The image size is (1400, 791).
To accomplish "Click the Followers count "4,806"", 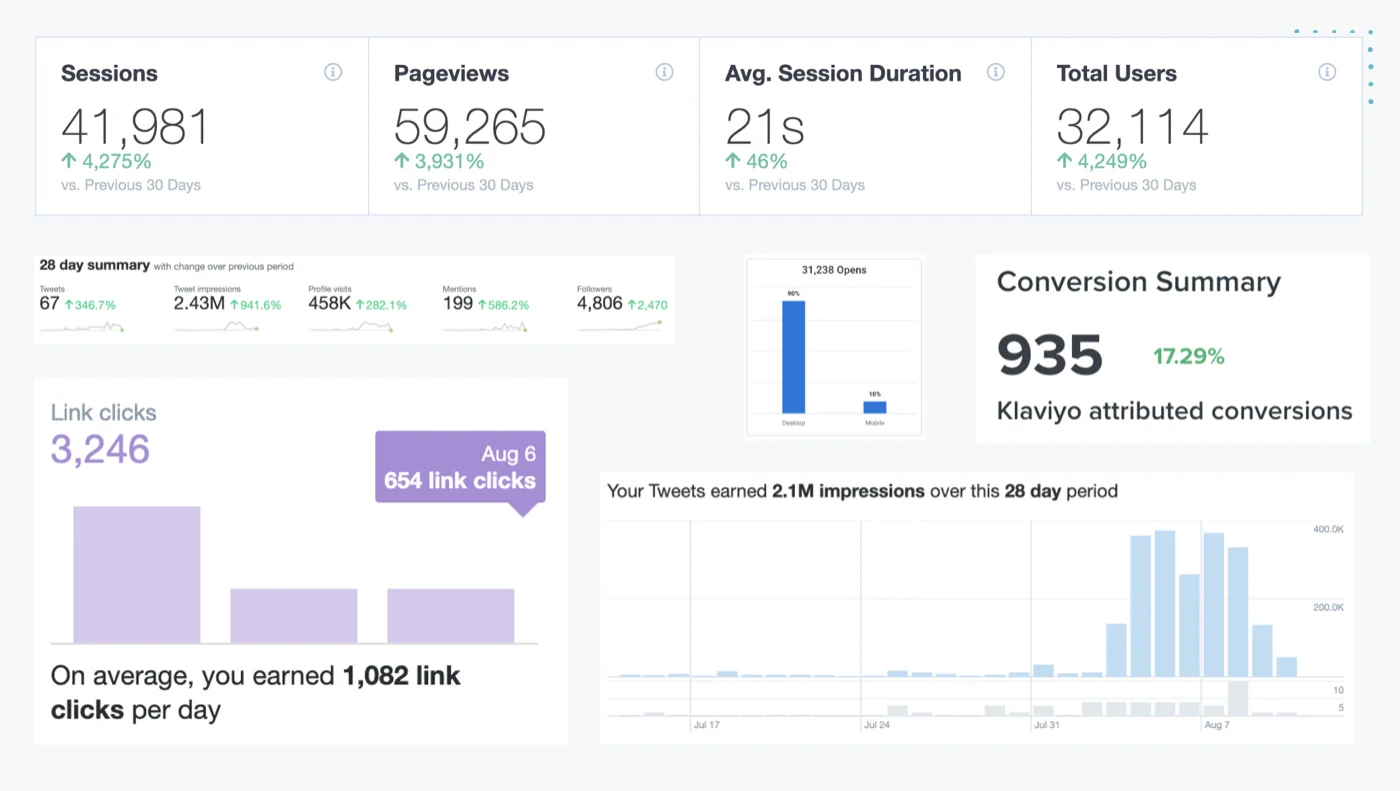I will point(600,303).
